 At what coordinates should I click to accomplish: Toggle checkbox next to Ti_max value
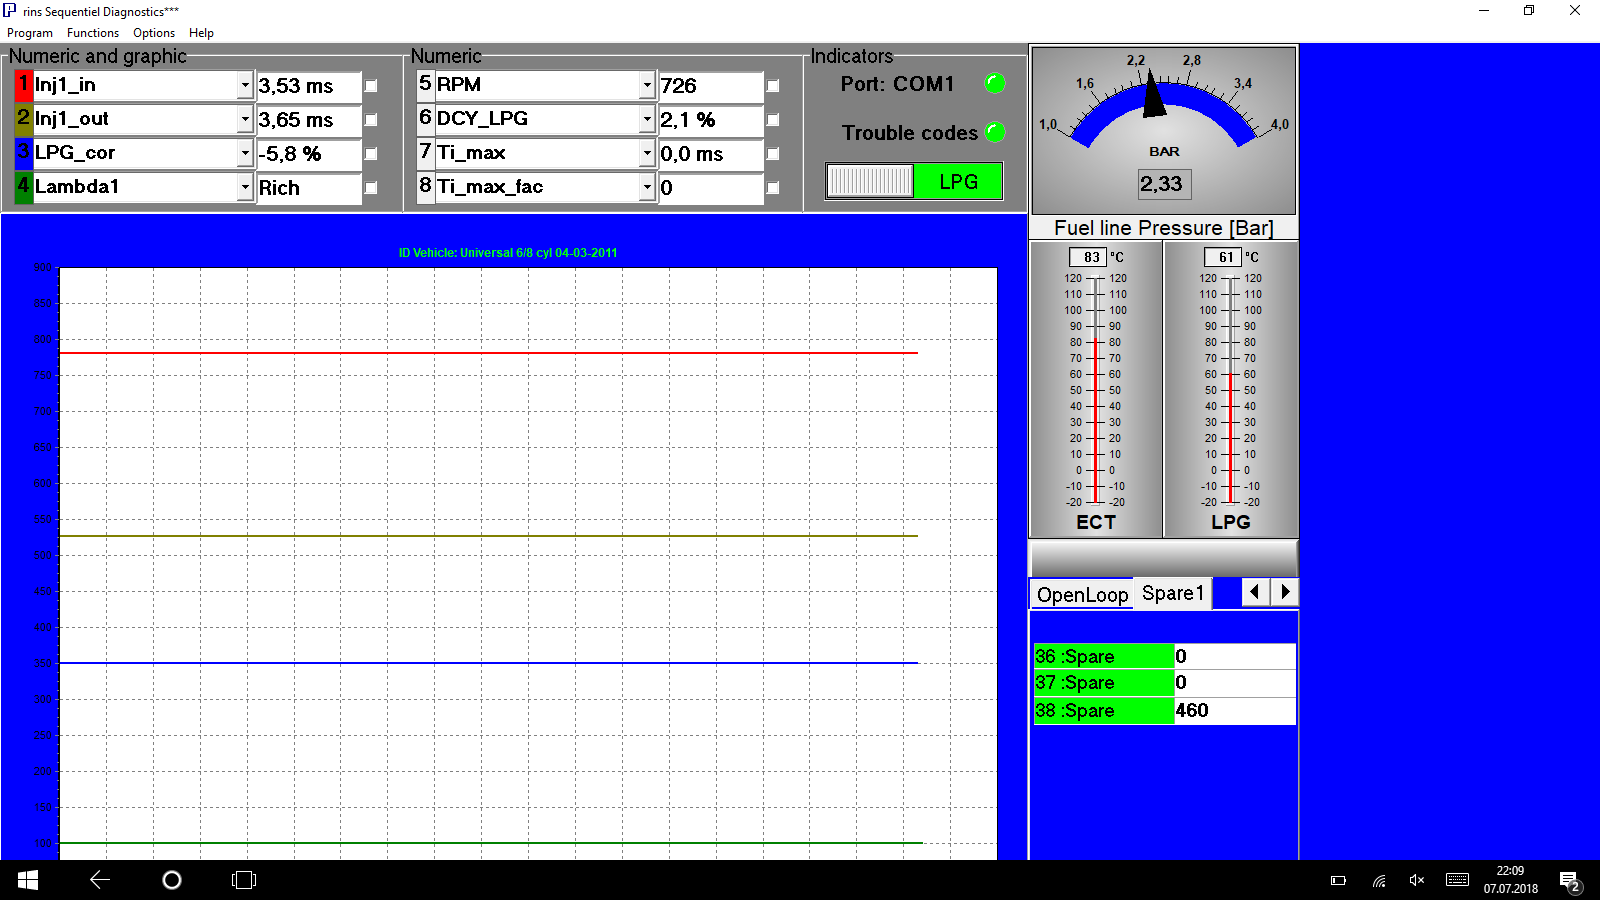(773, 154)
